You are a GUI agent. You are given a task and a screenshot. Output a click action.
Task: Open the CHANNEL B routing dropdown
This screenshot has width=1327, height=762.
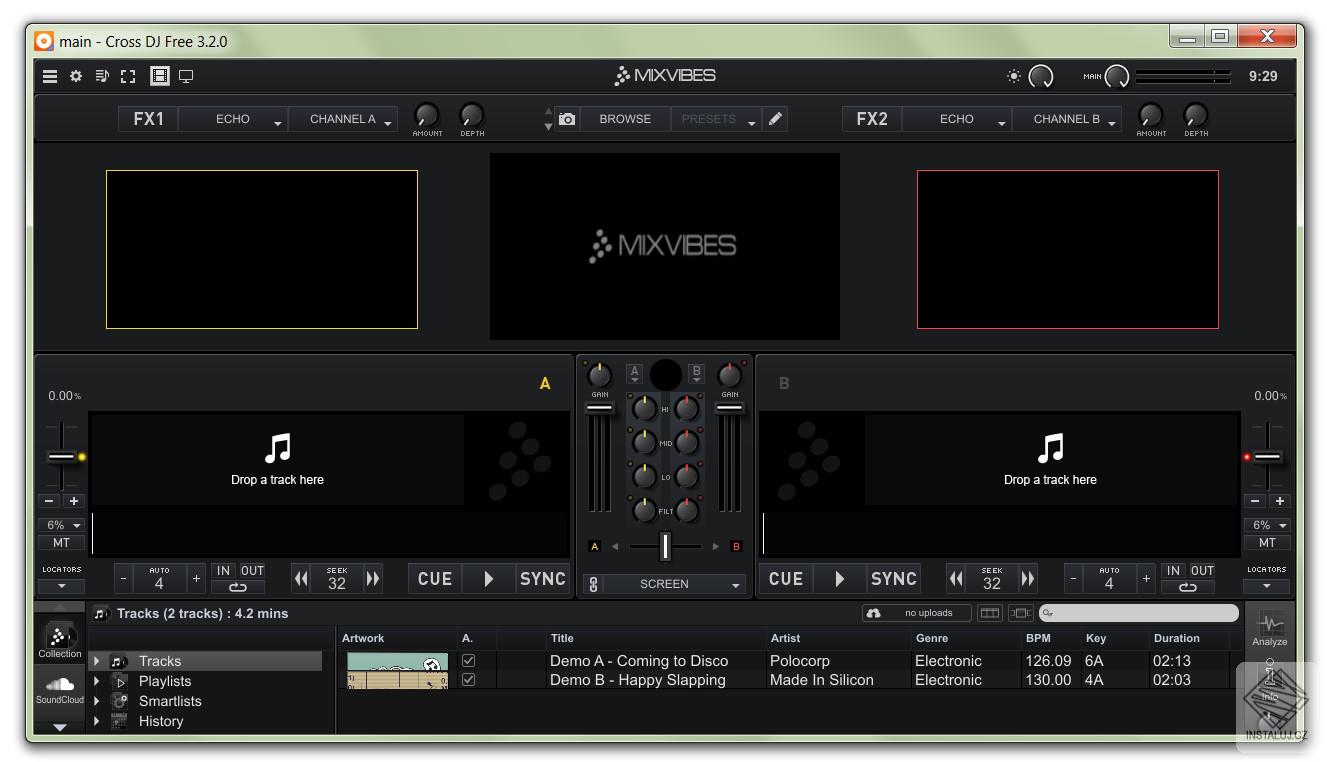(x=1066, y=118)
